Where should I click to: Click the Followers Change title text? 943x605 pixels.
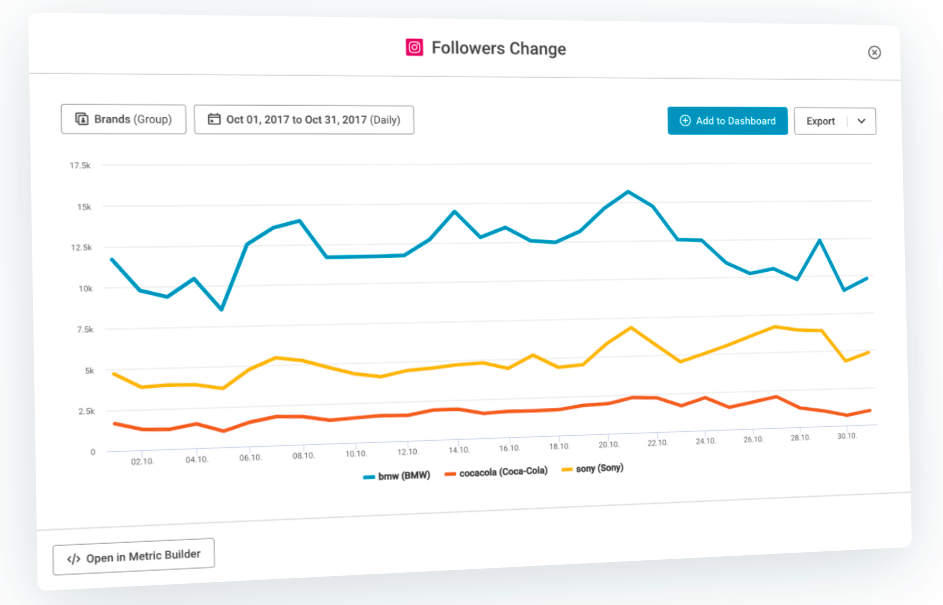tap(499, 48)
